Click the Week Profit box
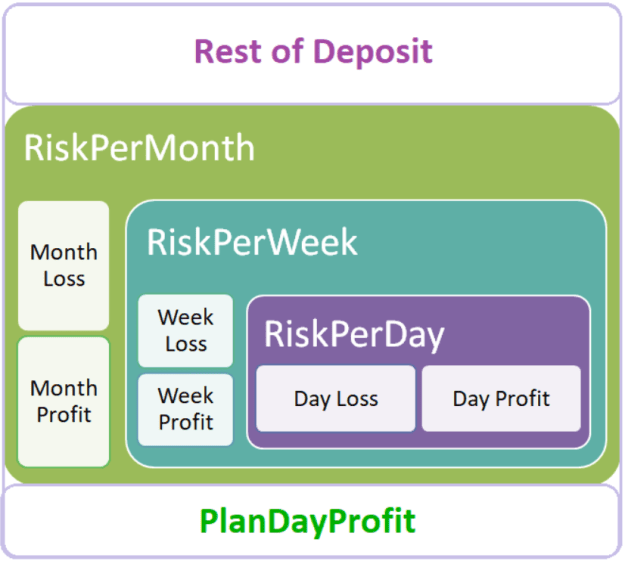 [x=185, y=409]
